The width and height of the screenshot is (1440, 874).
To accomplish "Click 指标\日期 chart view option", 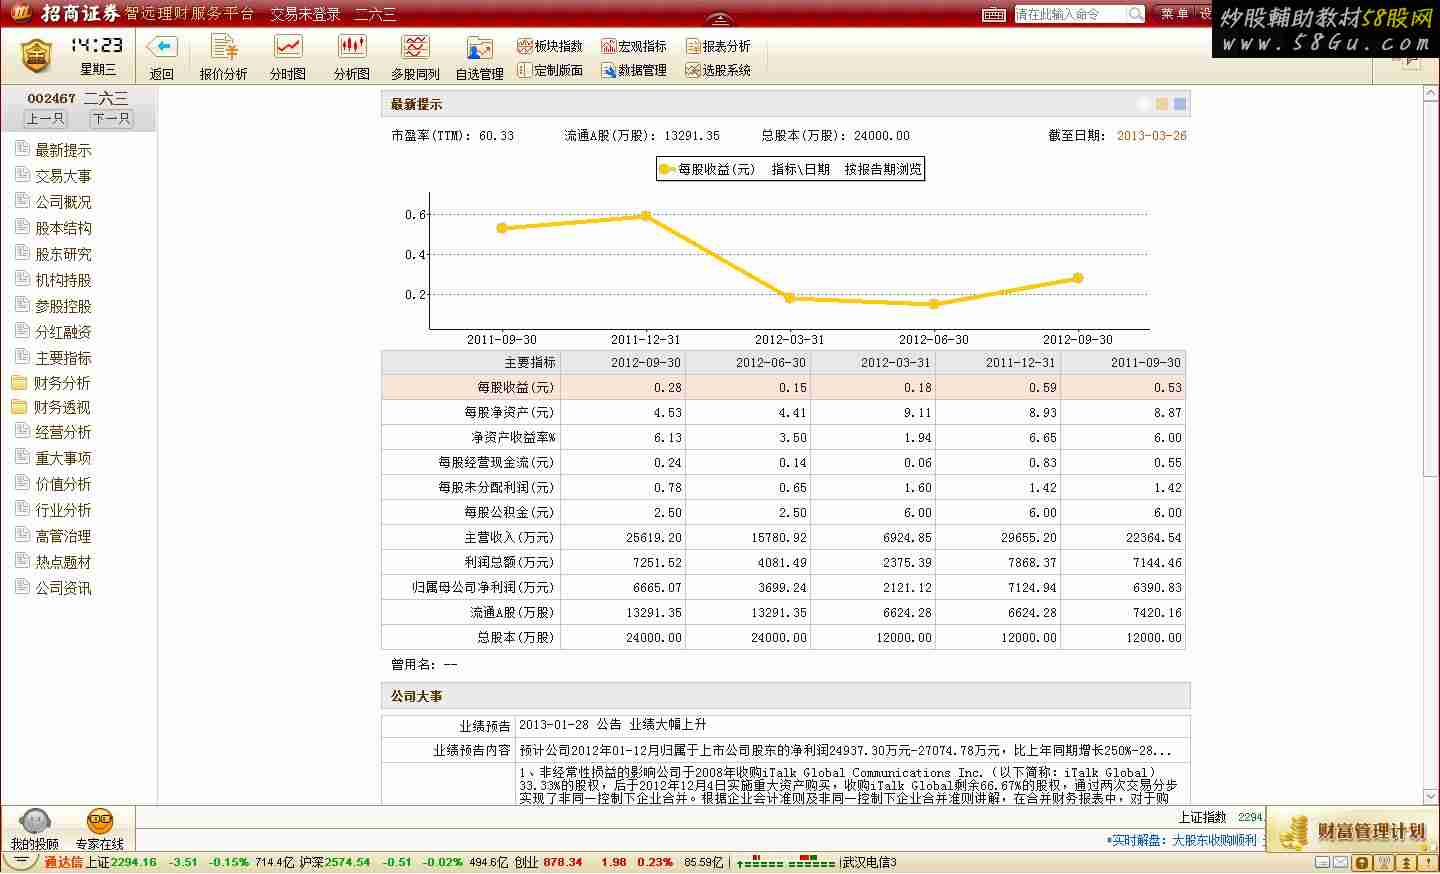I will [801, 169].
